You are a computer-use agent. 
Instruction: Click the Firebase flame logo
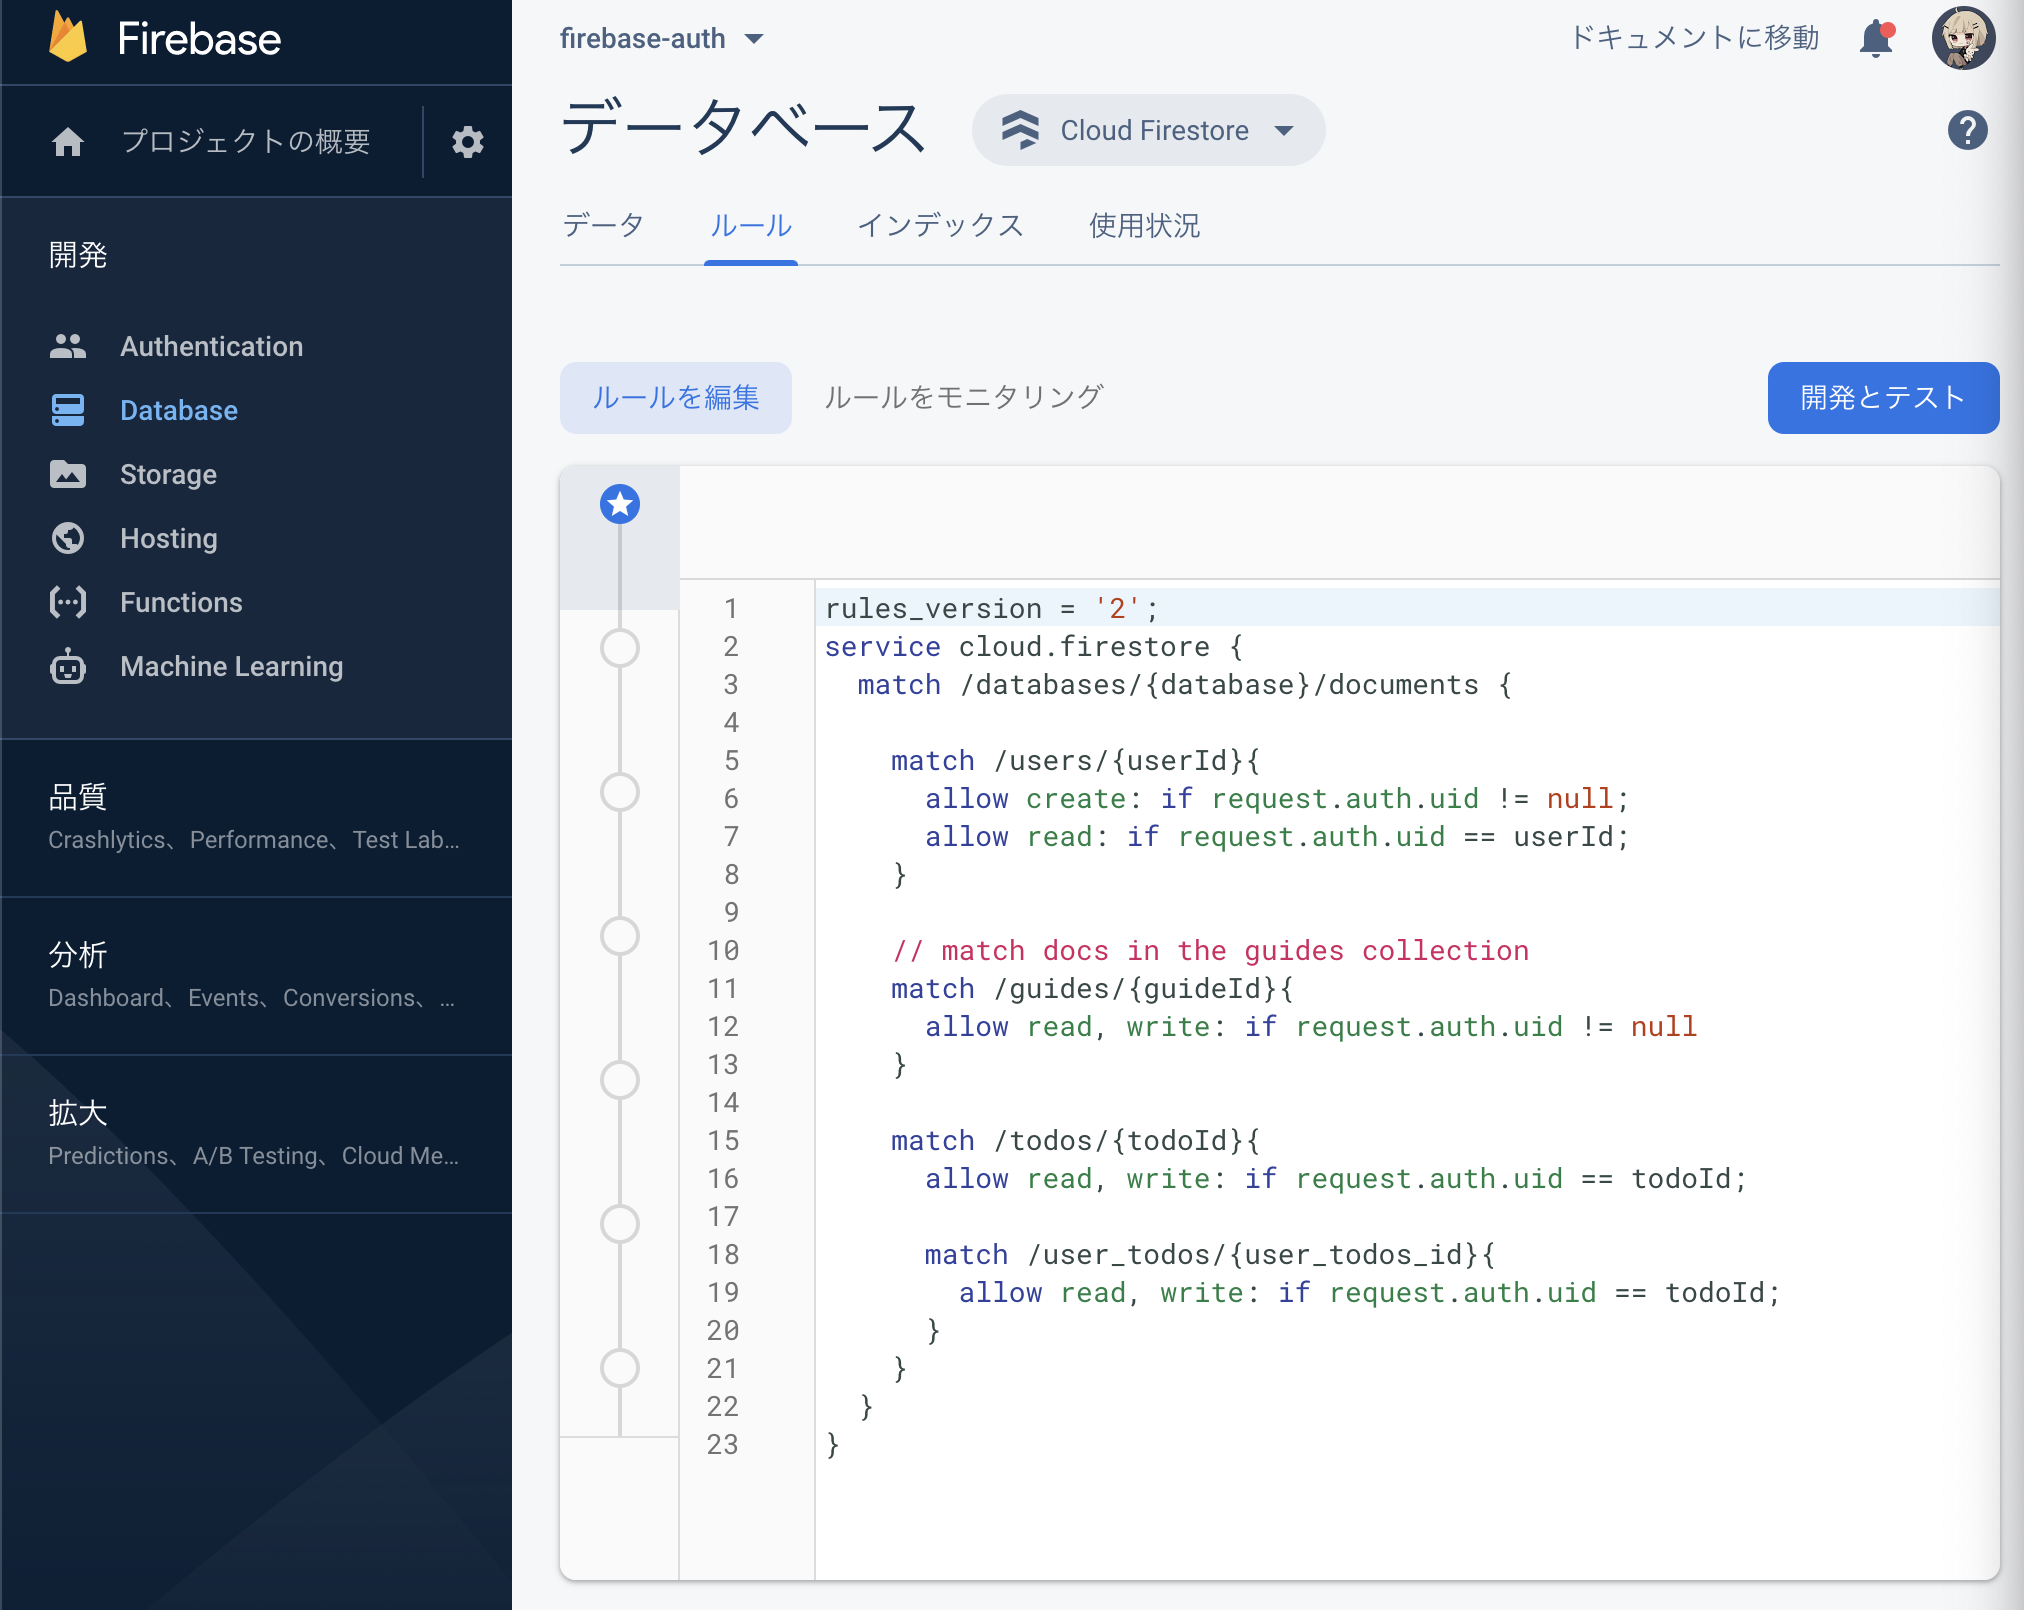68,38
